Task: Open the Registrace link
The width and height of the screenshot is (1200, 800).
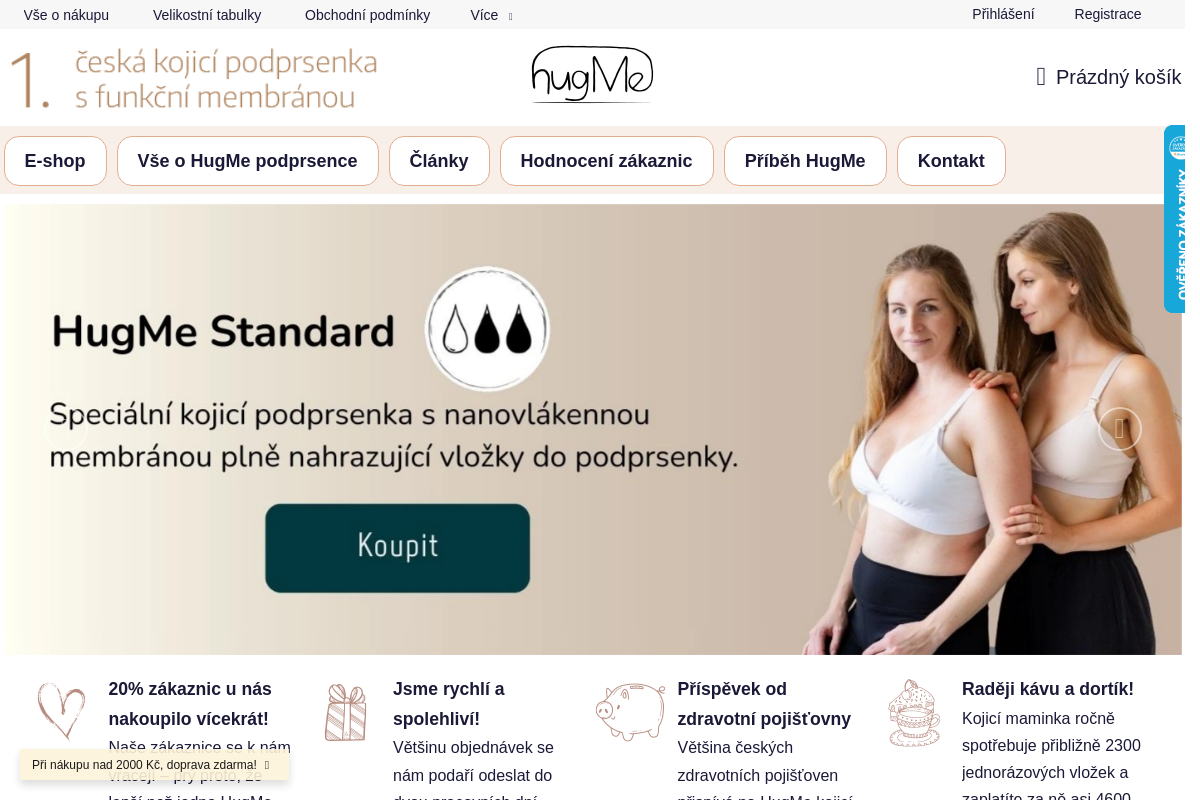Action: point(1108,14)
